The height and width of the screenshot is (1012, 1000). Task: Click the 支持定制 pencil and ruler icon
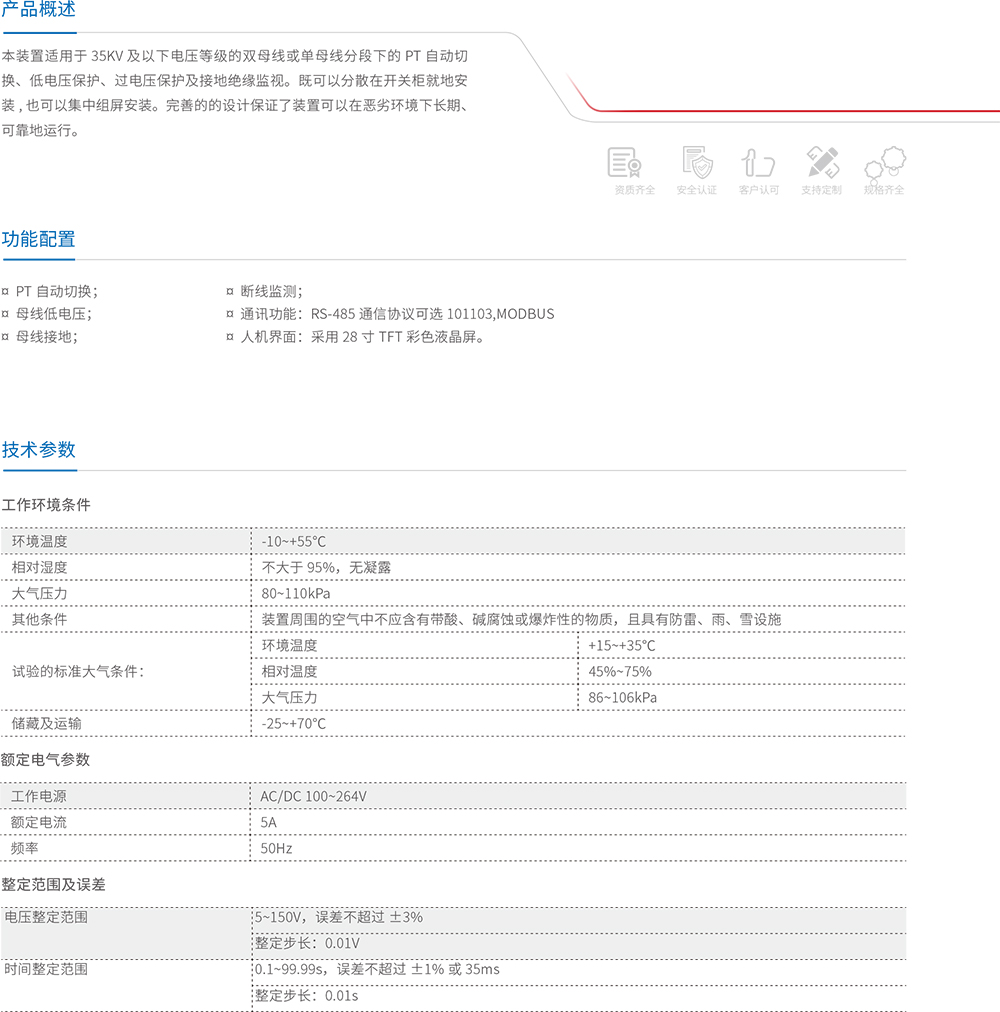822,162
